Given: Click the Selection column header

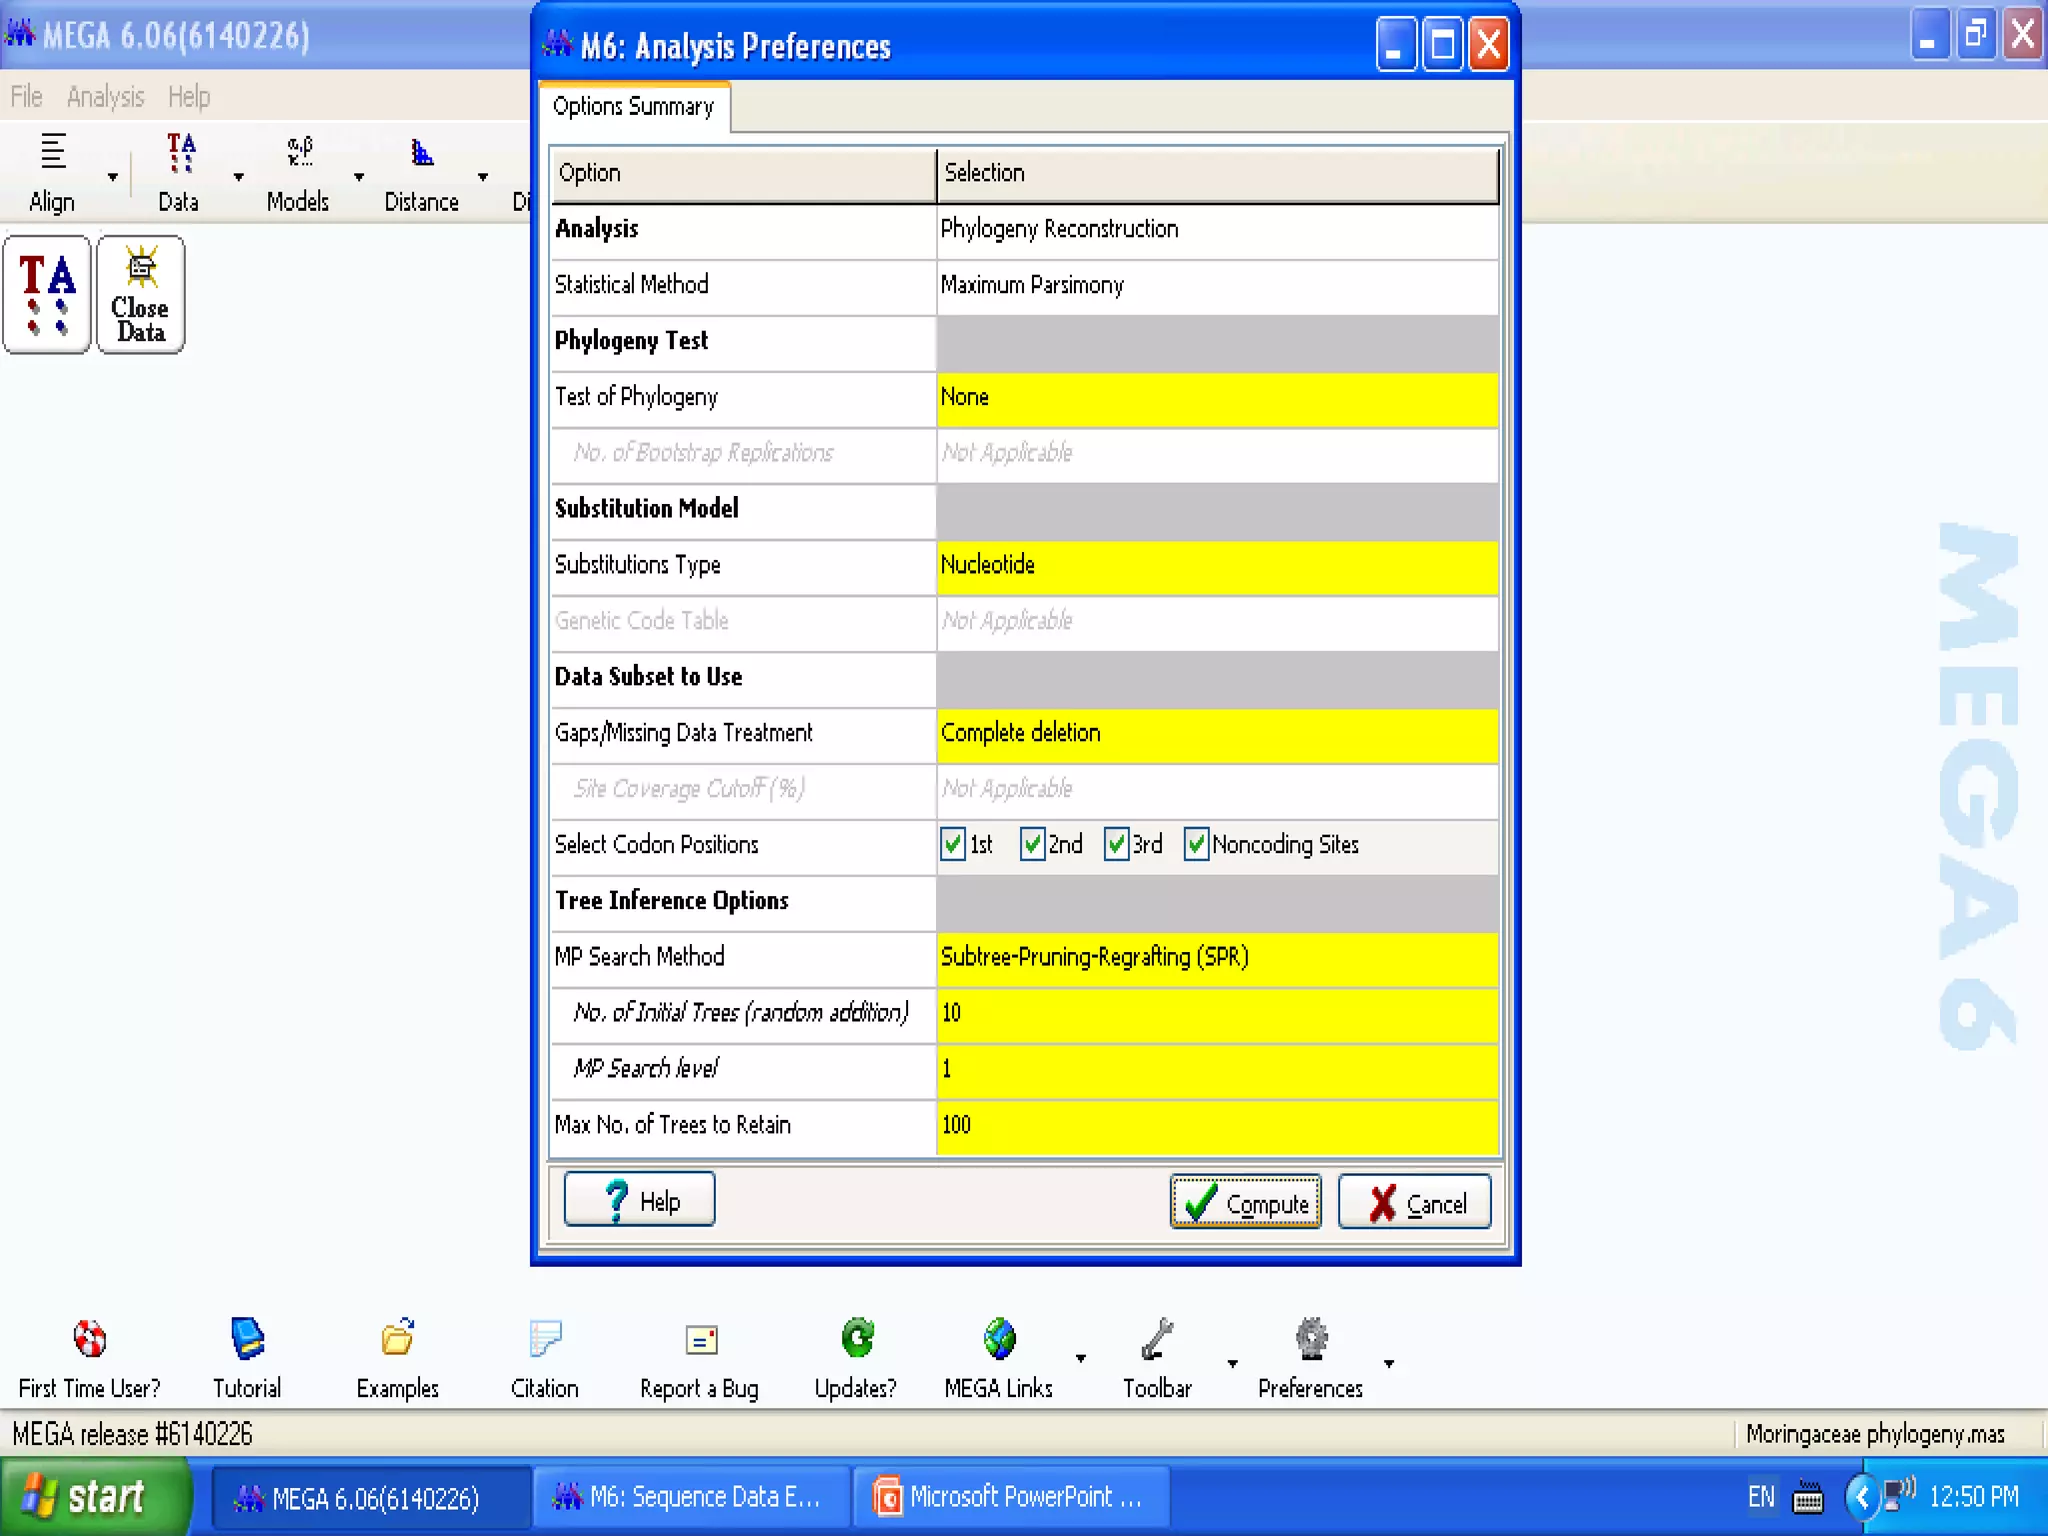Looking at the screenshot, I should click(1218, 174).
